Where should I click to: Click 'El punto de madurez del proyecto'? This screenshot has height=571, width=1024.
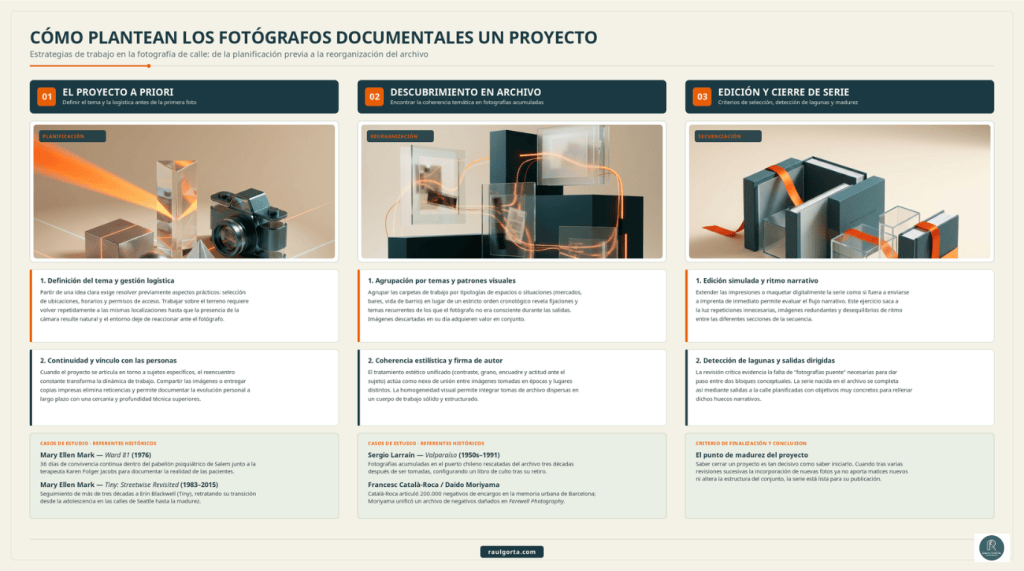pyautogui.click(x=752, y=455)
